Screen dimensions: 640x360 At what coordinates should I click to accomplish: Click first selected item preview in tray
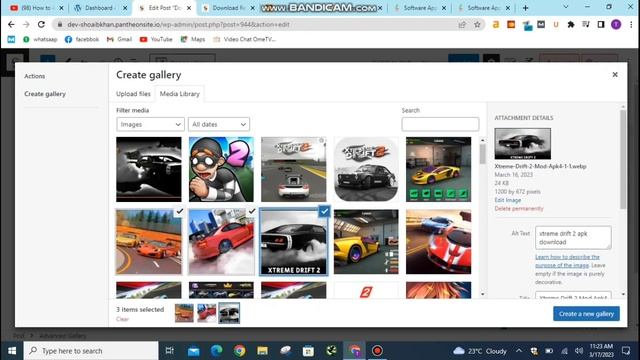tap(184, 313)
